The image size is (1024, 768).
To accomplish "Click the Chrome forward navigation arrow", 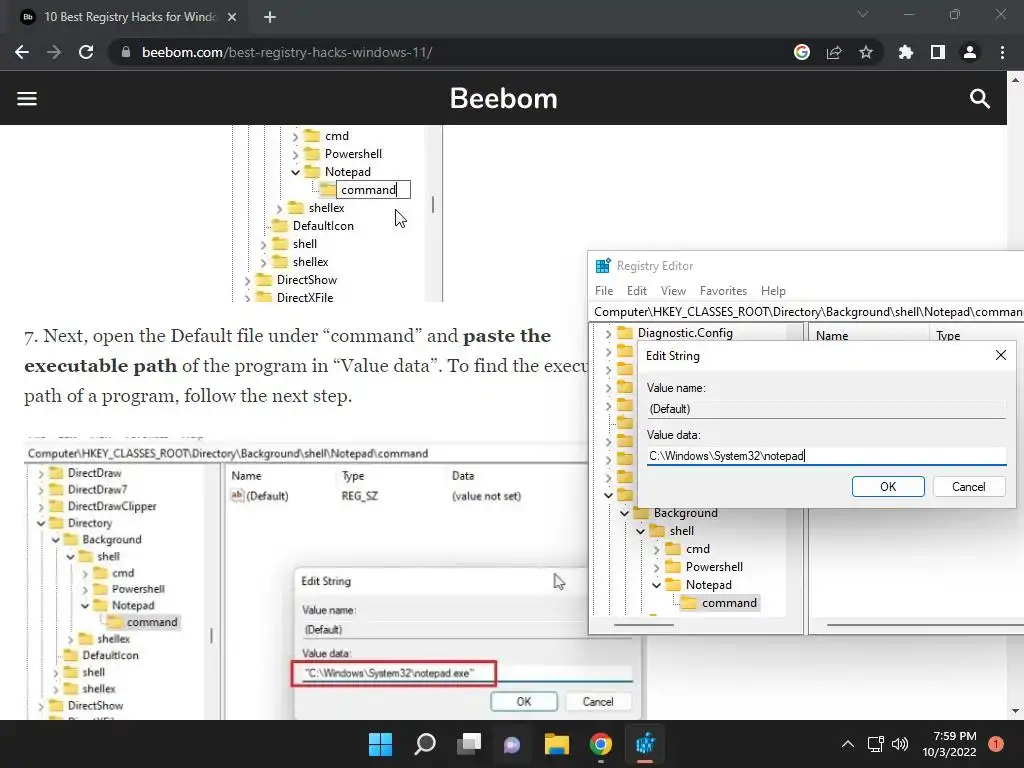I will [x=54, y=52].
